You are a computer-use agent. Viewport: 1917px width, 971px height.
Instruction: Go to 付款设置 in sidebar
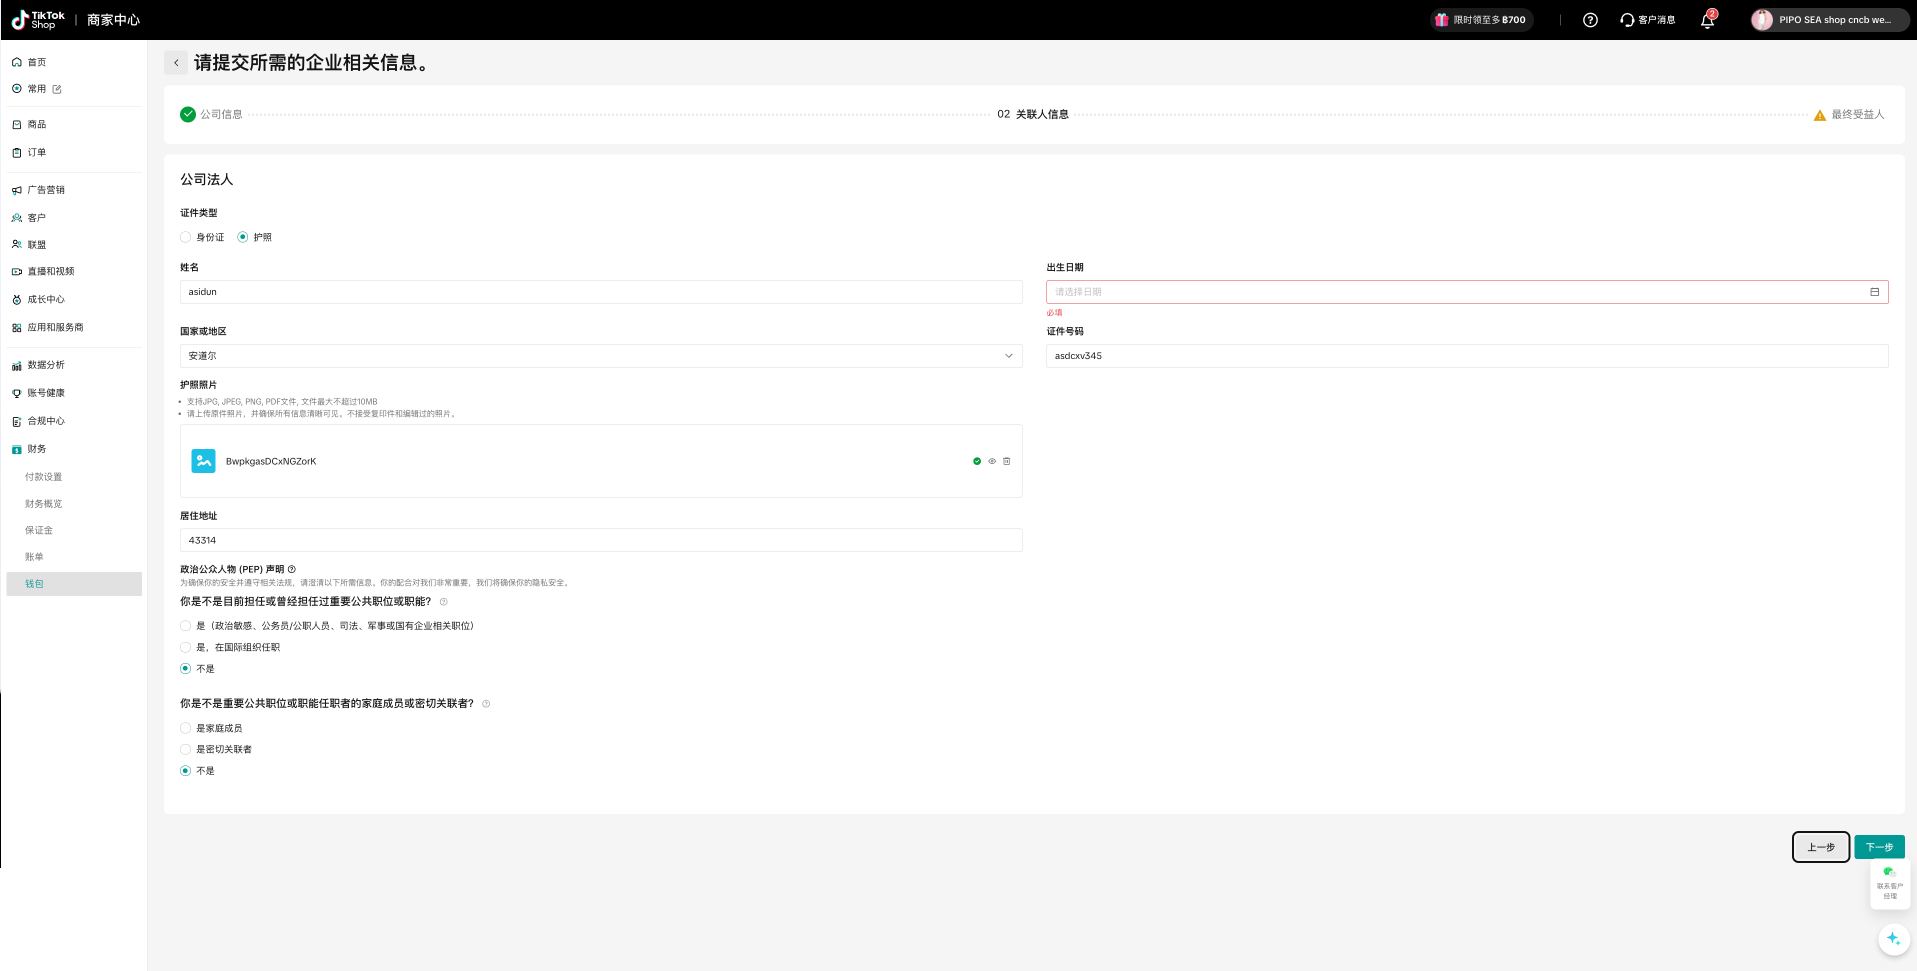(x=43, y=477)
